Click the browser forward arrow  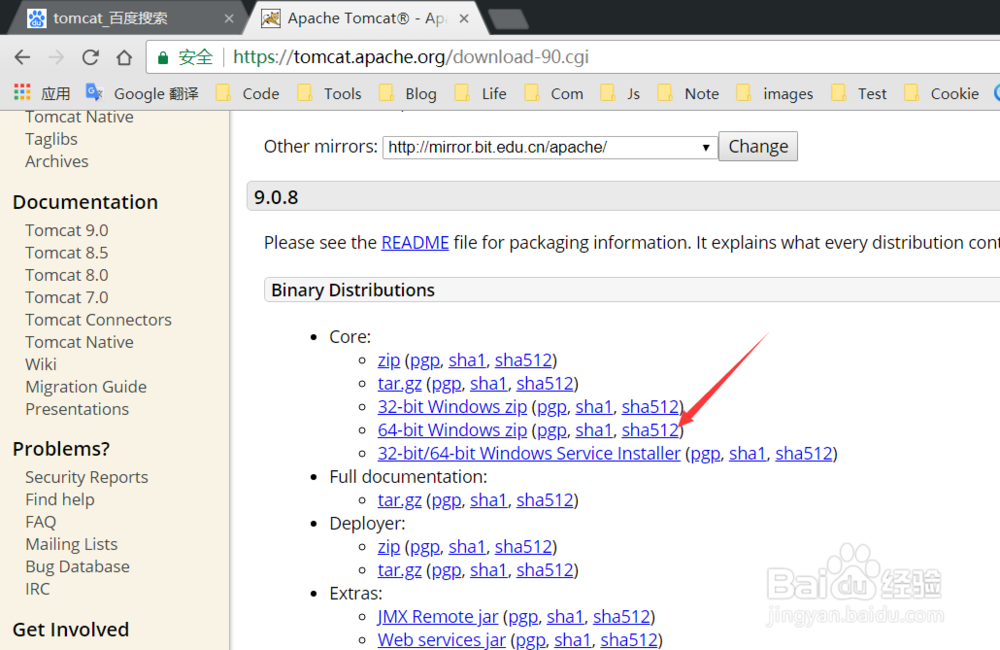(x=56, y=57)
